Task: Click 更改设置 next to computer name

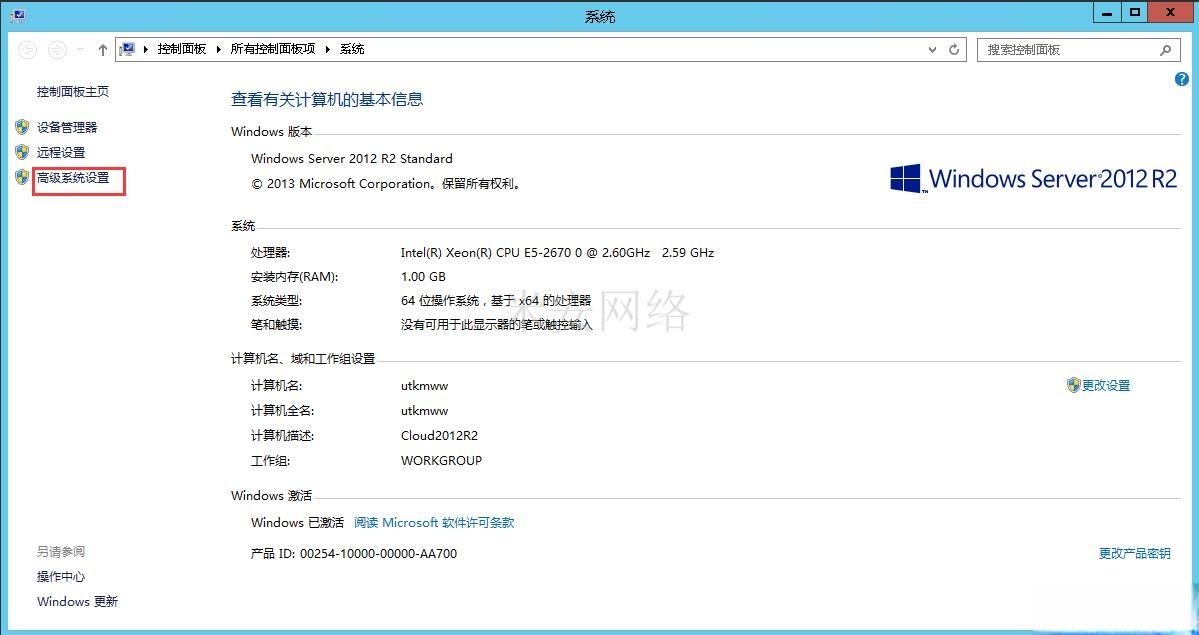Action: [1105, 385]
